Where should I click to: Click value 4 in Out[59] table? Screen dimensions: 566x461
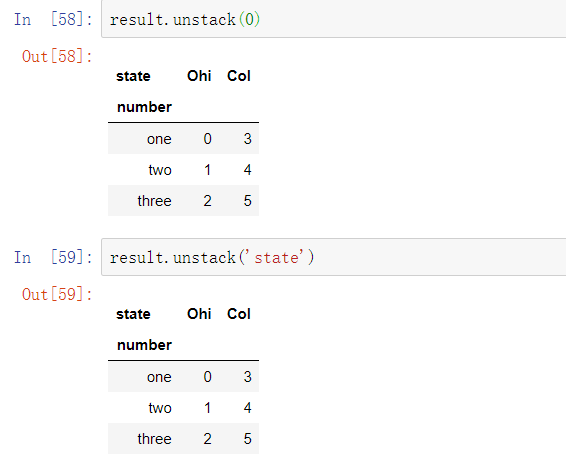point(248,408)
